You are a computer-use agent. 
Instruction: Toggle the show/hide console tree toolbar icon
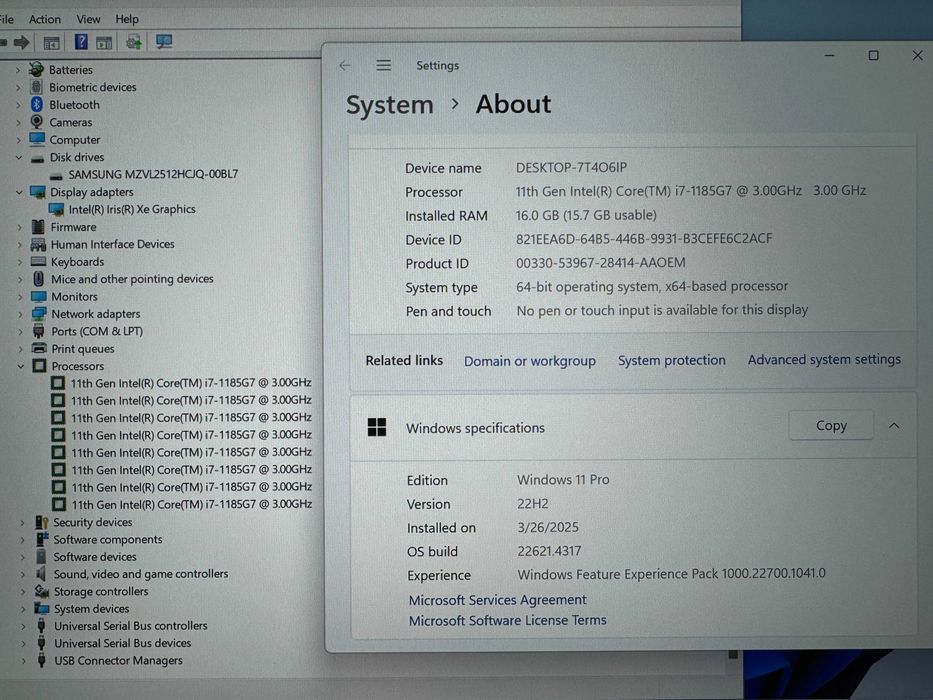(52, 42)
